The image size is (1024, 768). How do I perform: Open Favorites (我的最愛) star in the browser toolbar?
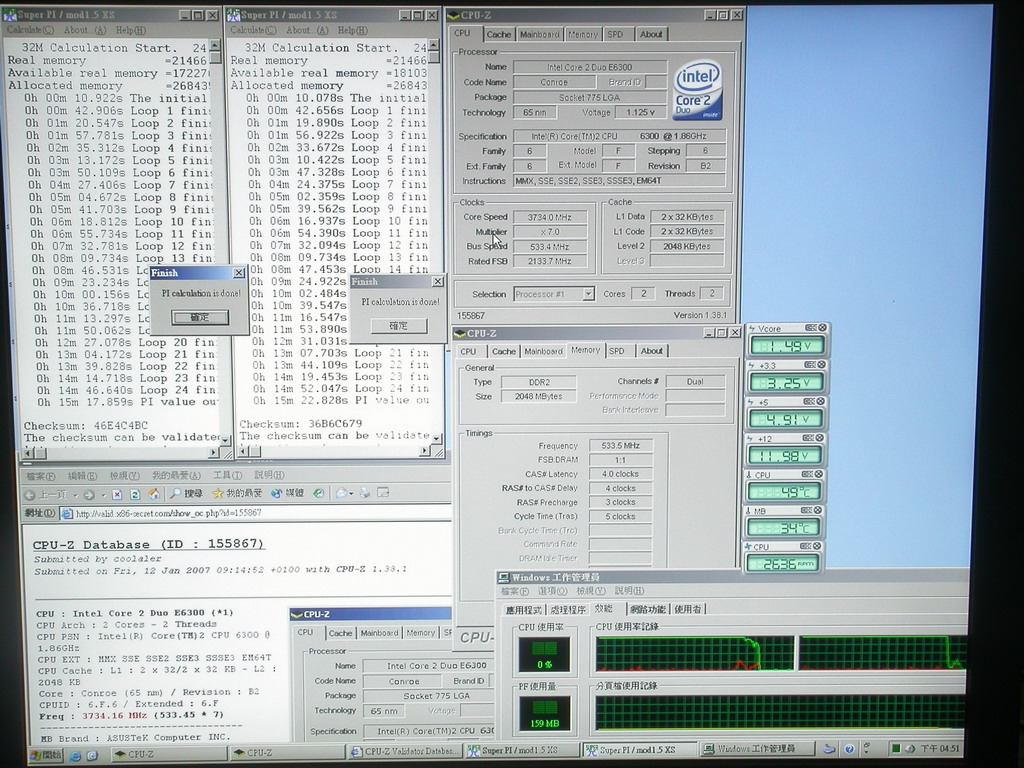click(237, 494)
